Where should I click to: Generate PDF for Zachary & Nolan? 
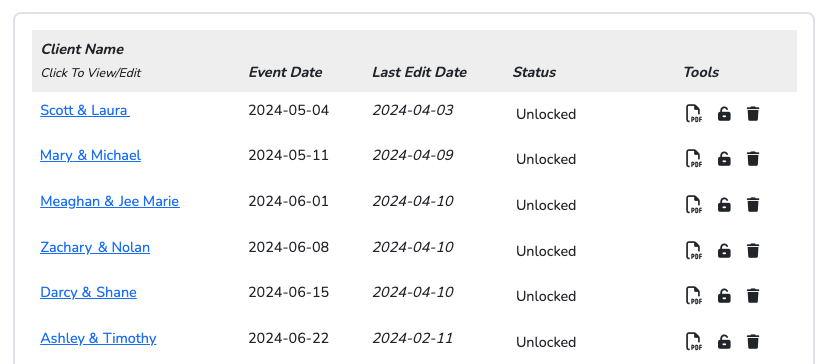(x=694, y=251)
